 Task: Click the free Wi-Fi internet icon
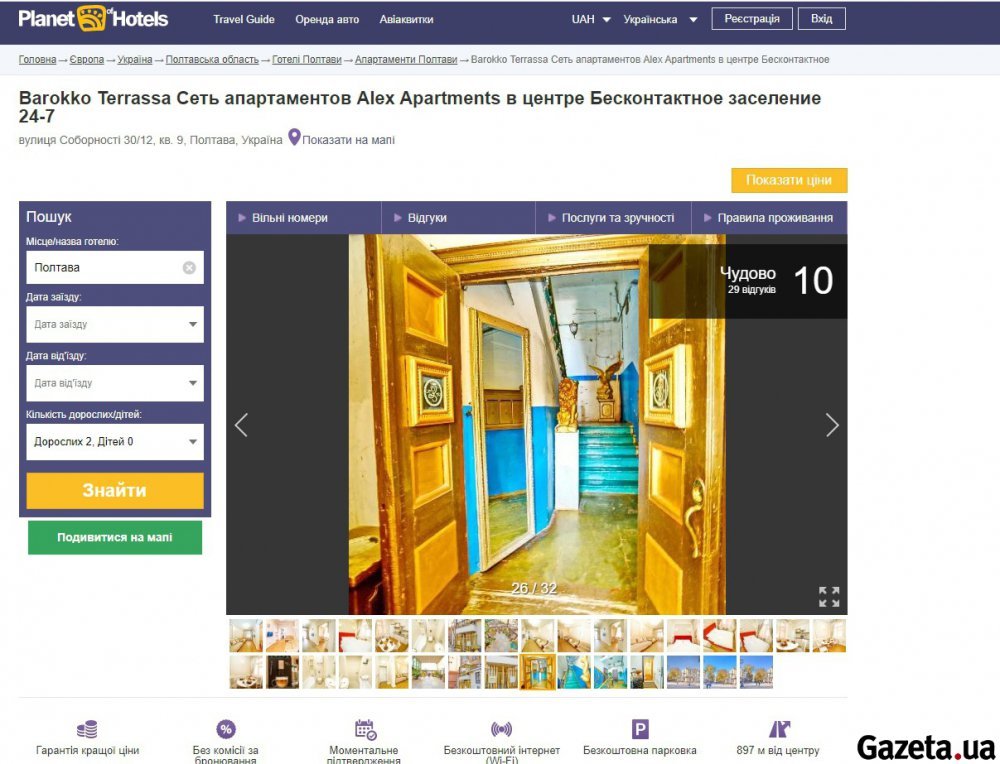pos(501,729)
